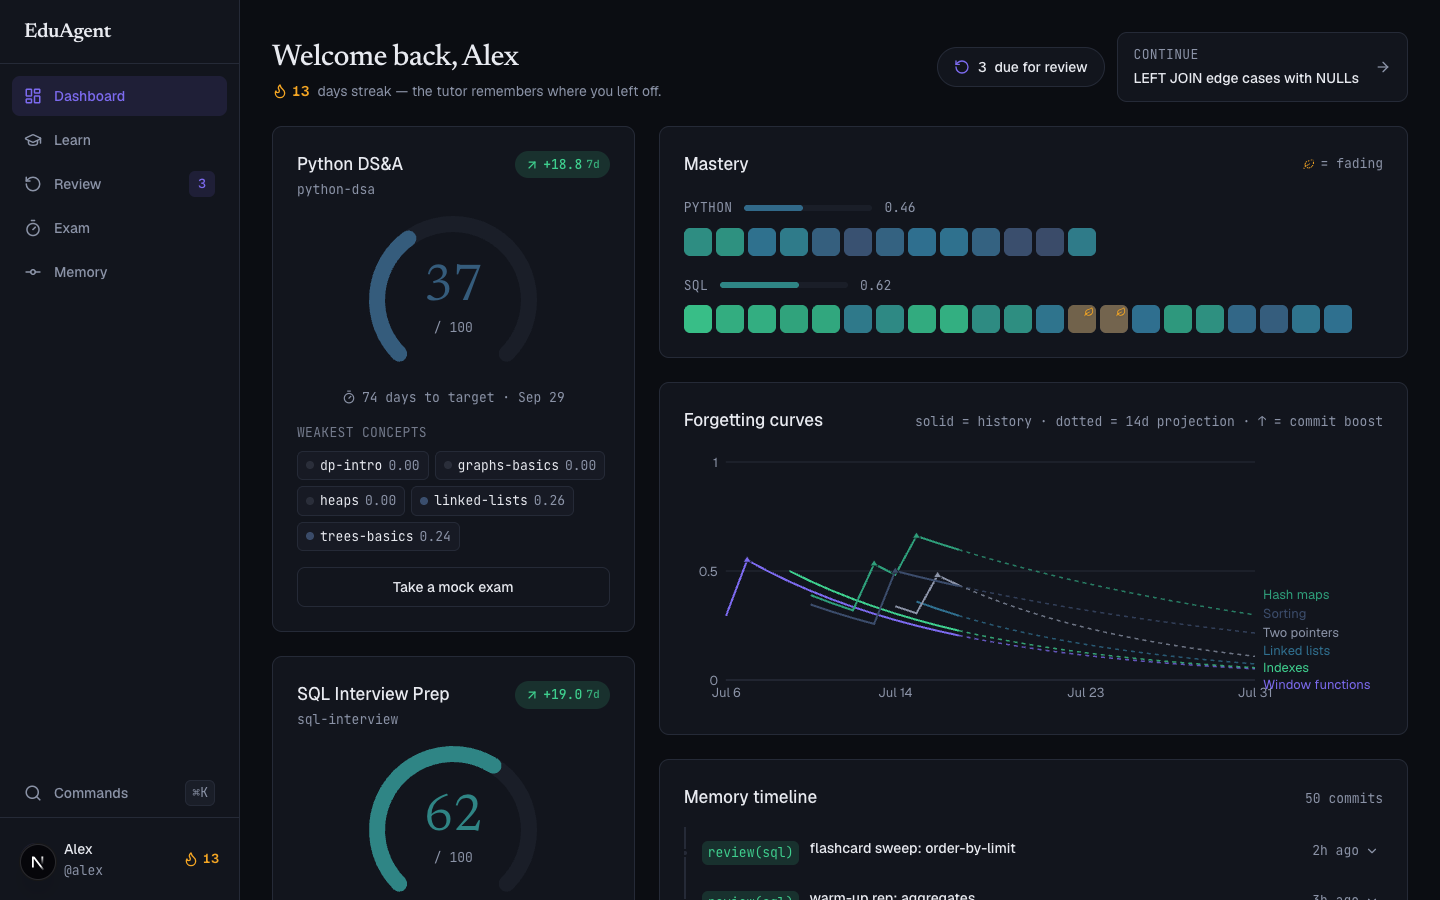Open the Memory page

[119, 272]
